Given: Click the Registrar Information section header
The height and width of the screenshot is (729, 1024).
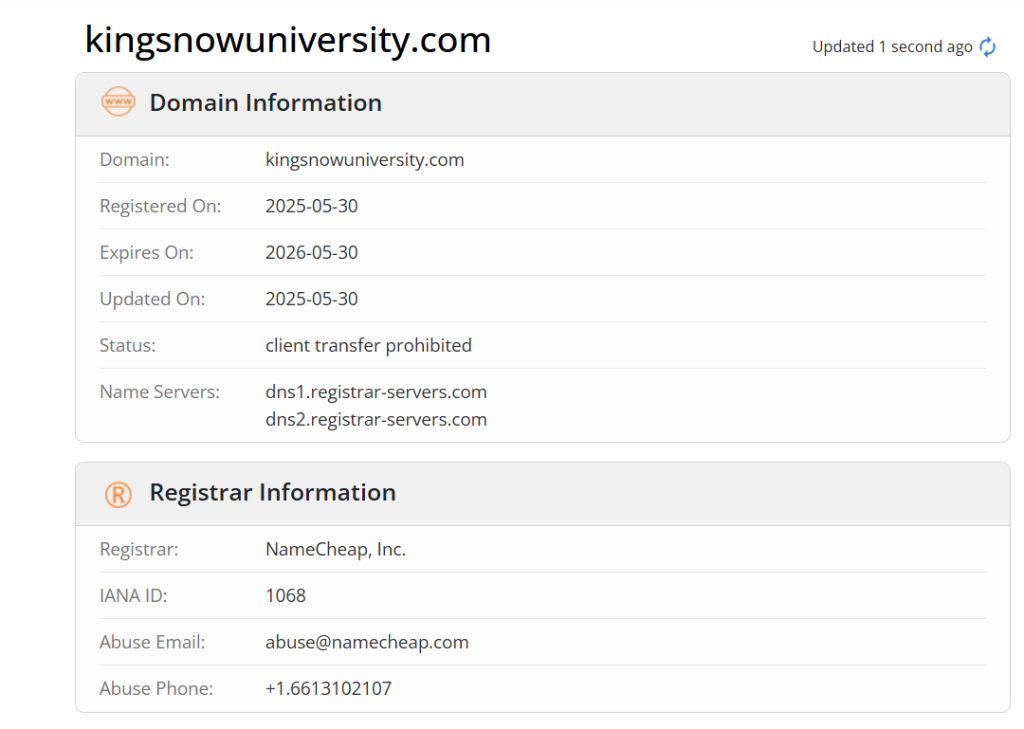Looking at the screenshot, I should click(x=273, y=493).
